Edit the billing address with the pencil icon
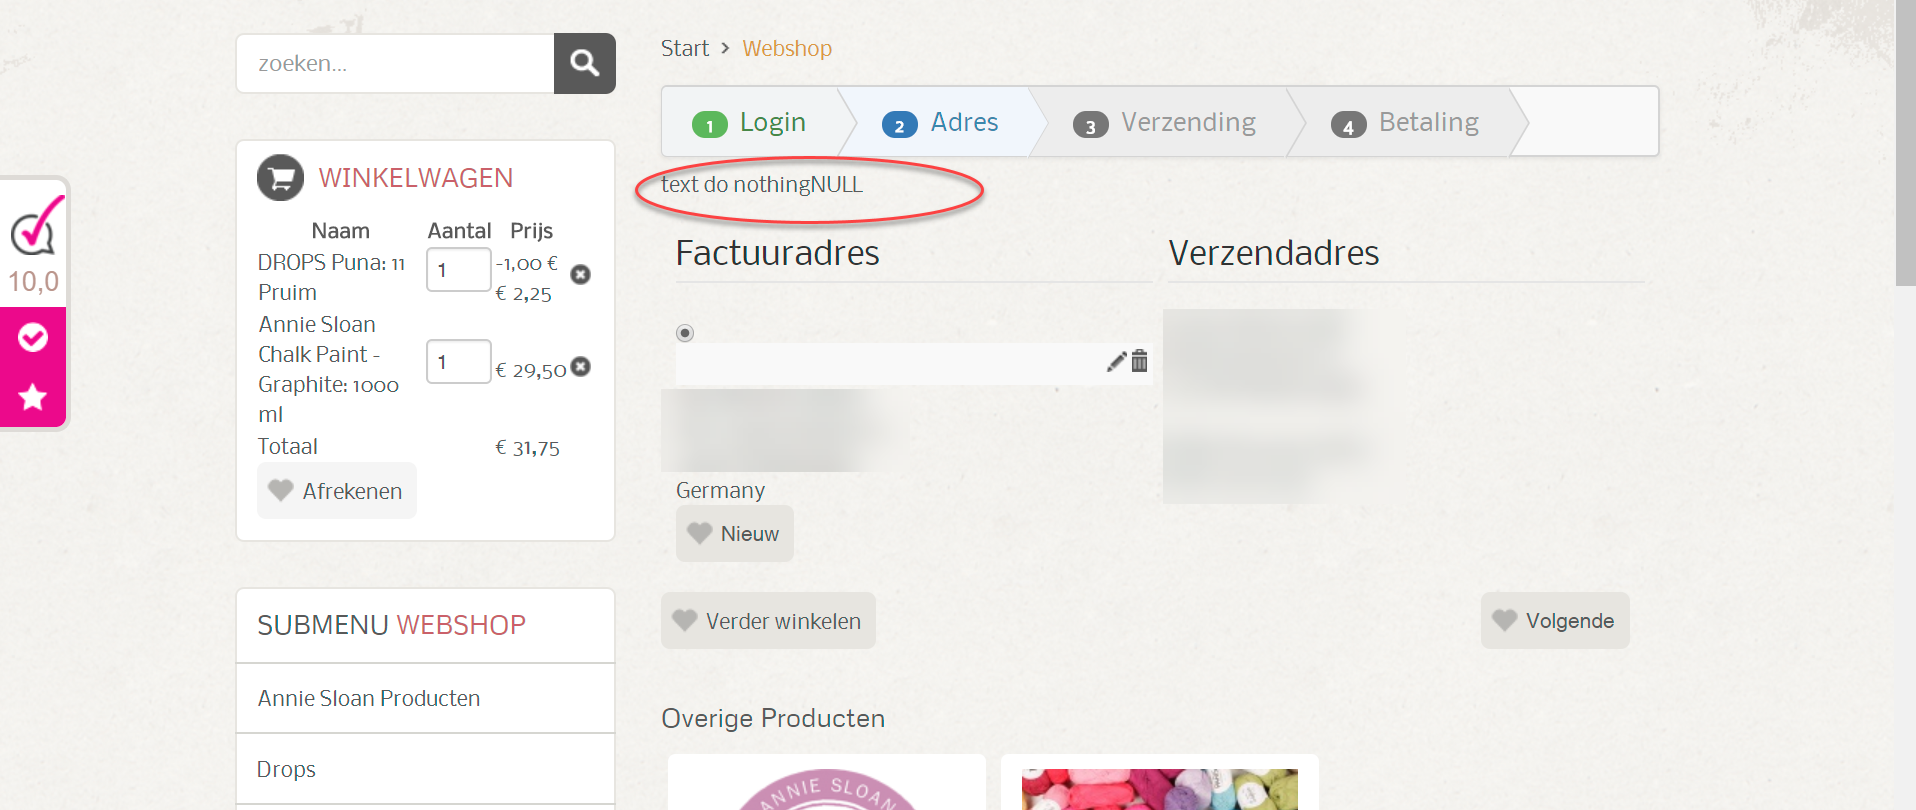Screen dimensions: 1916x810 (1116, 362)
